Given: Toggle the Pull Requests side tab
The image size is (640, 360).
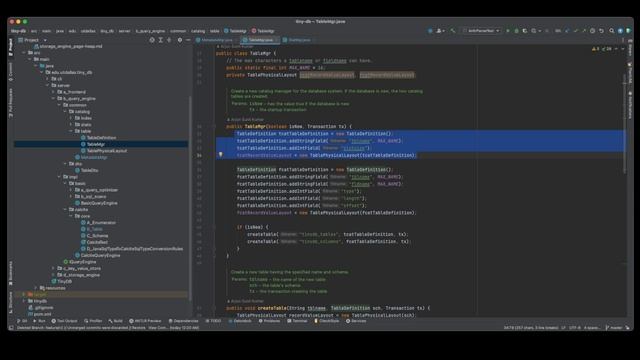Looking at the screenshot, I should [x=11, y=103].
